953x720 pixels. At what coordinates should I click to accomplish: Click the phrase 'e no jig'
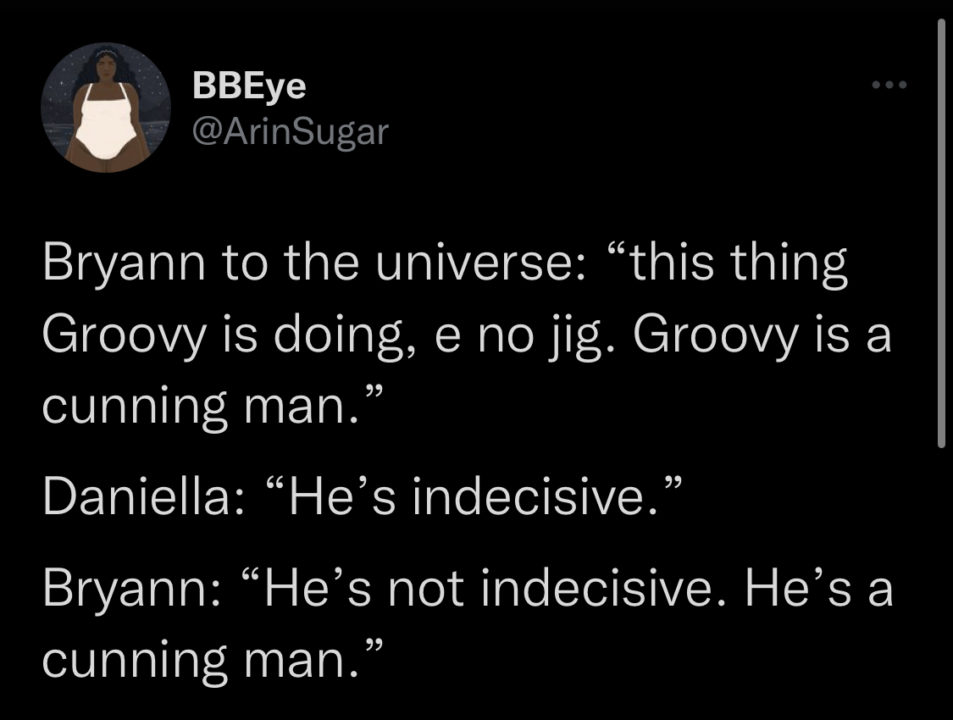tap(527, 337)
